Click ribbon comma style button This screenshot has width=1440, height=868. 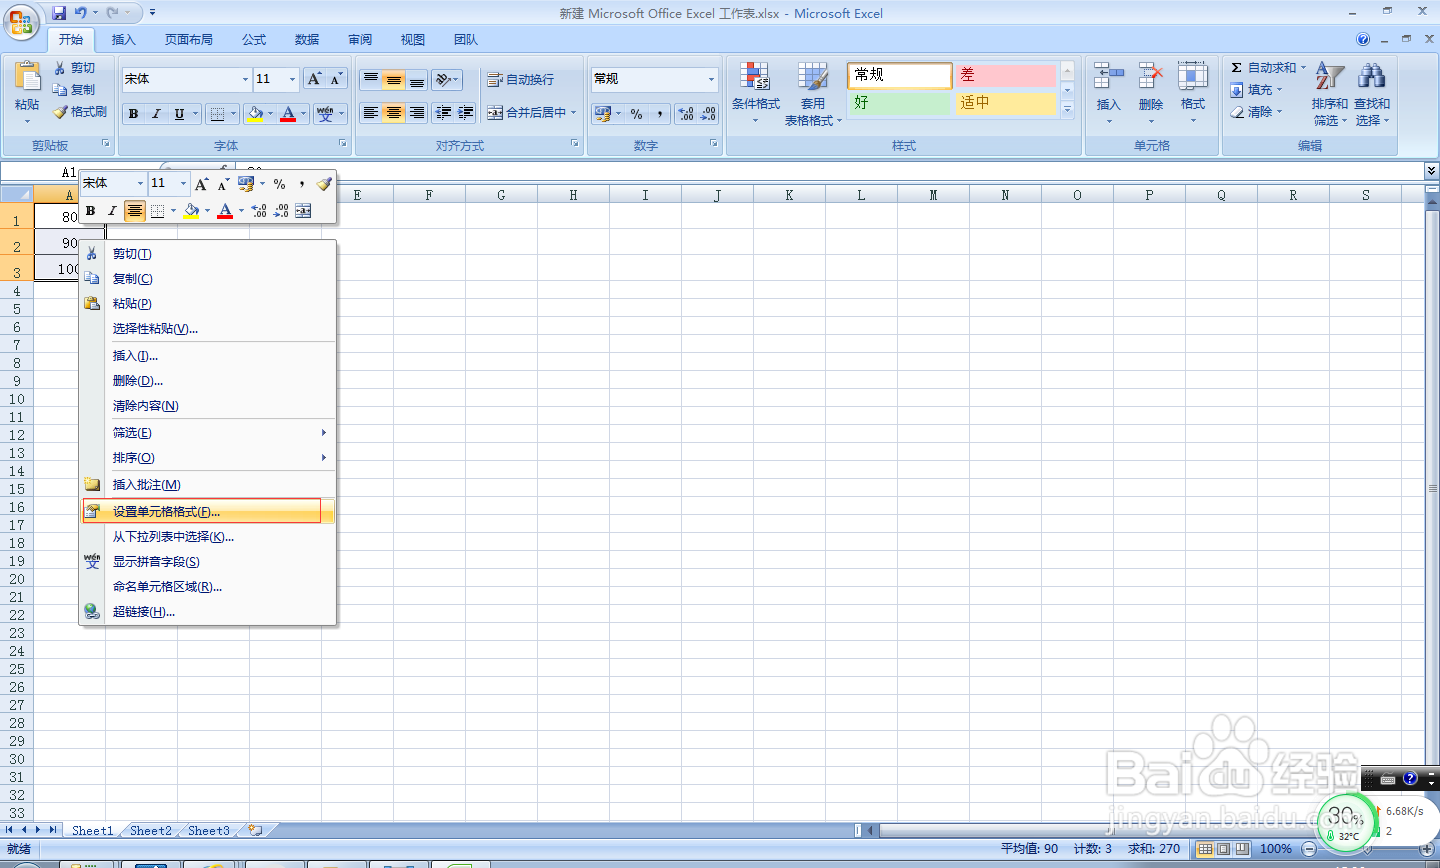coord(660,114)
